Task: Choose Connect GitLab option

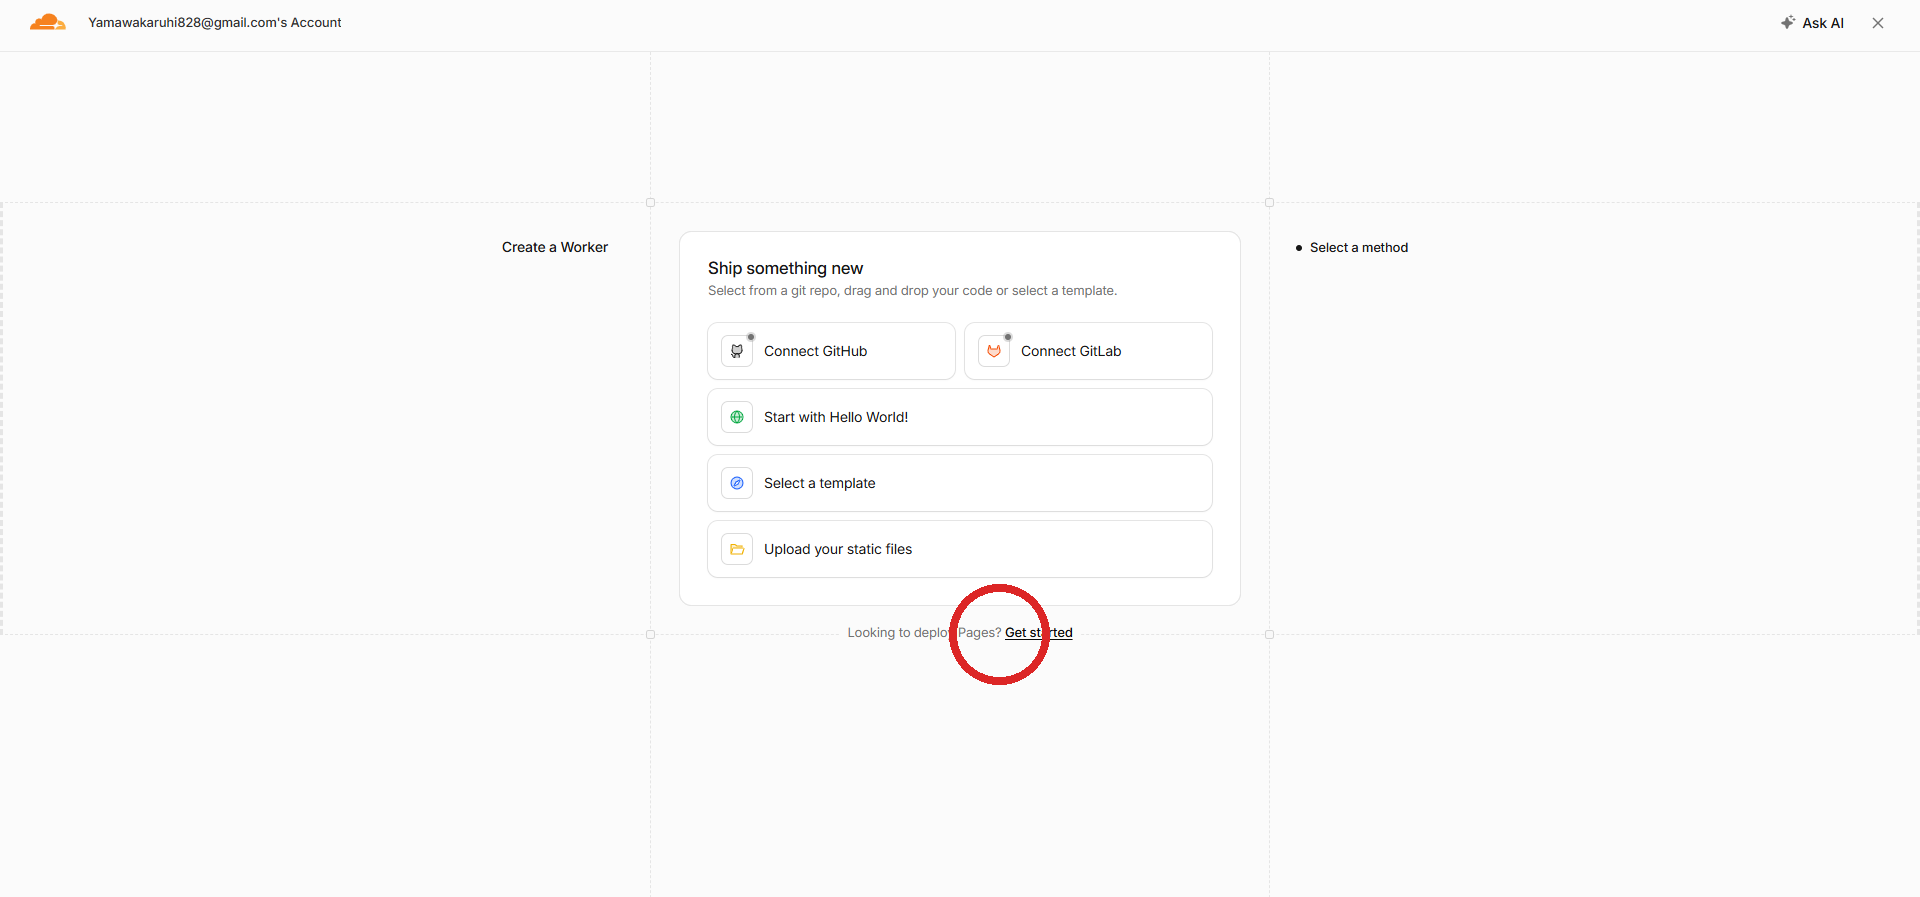Action: tap(1088, 351)
